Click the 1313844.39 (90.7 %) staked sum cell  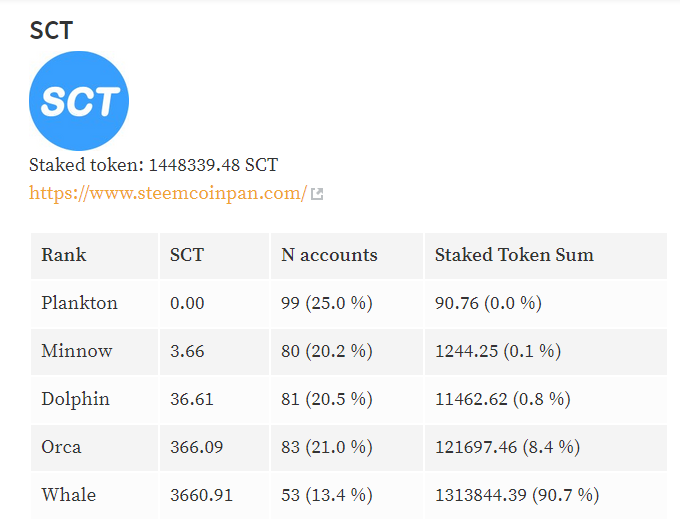pyautogui.click(x=546, y=495)
